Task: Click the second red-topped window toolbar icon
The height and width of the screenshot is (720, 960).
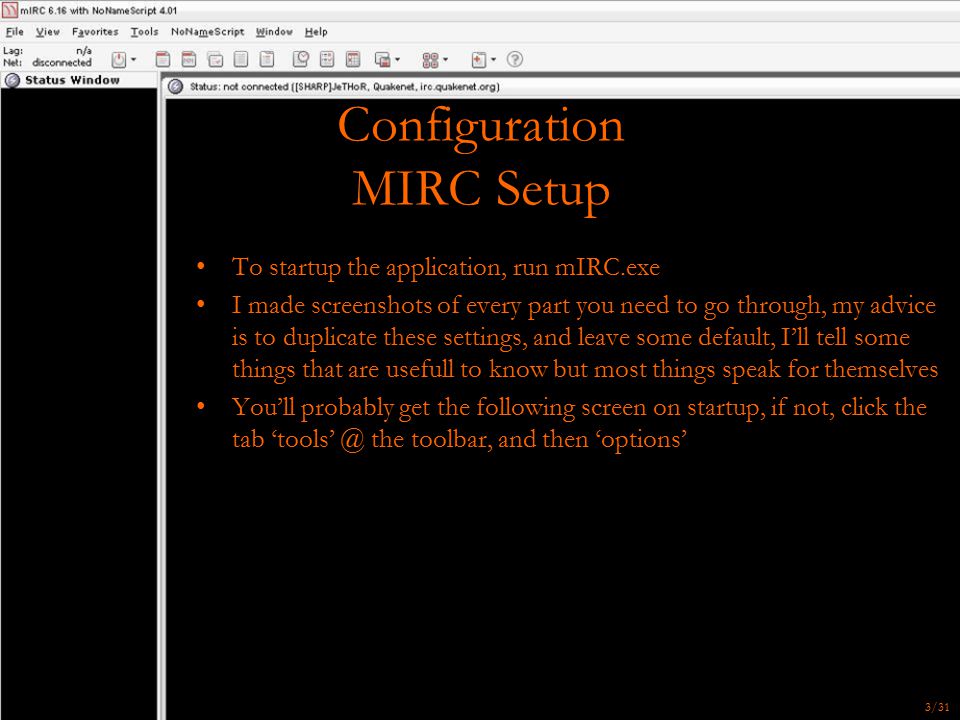Action: tap(189, 59)
